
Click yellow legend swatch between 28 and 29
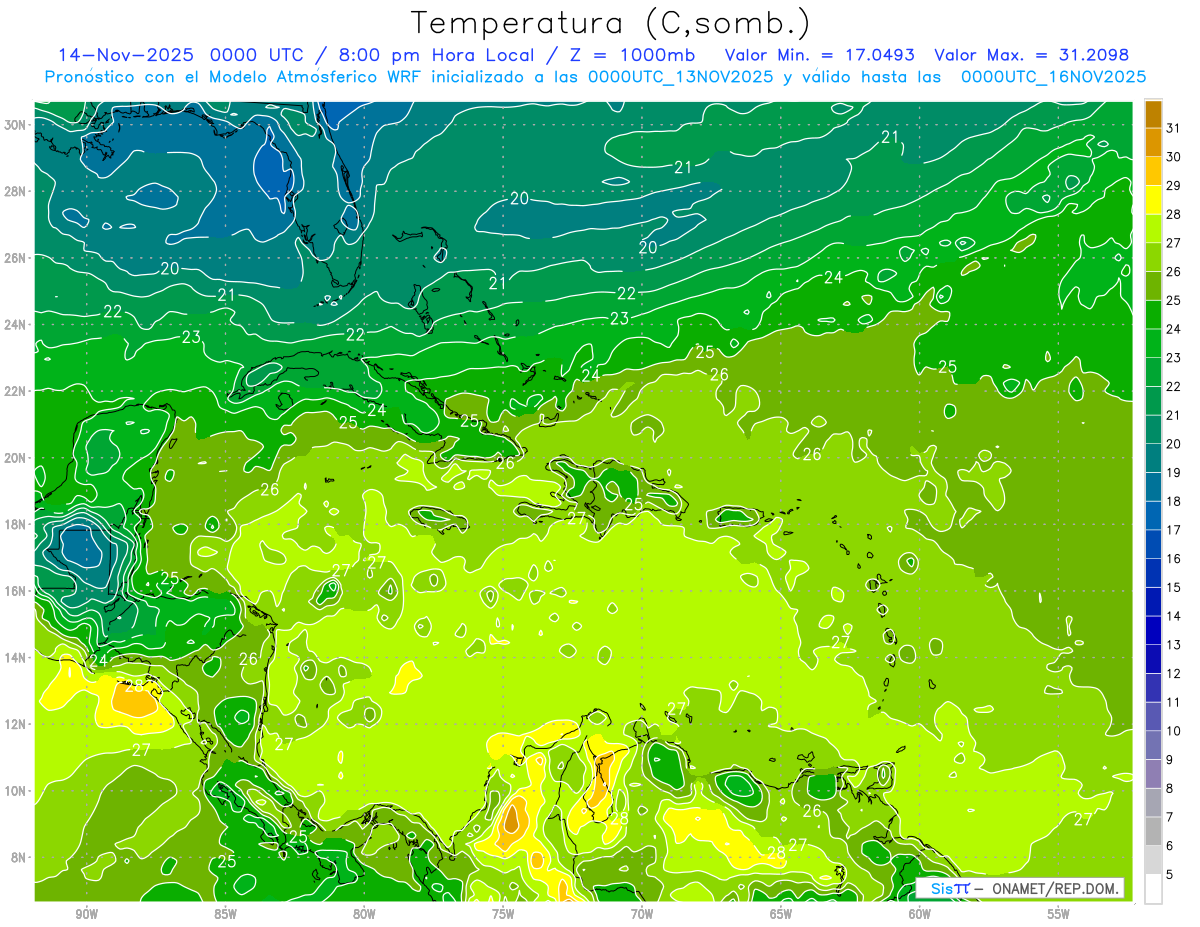pyautogui.click(x=1153, y=200)
